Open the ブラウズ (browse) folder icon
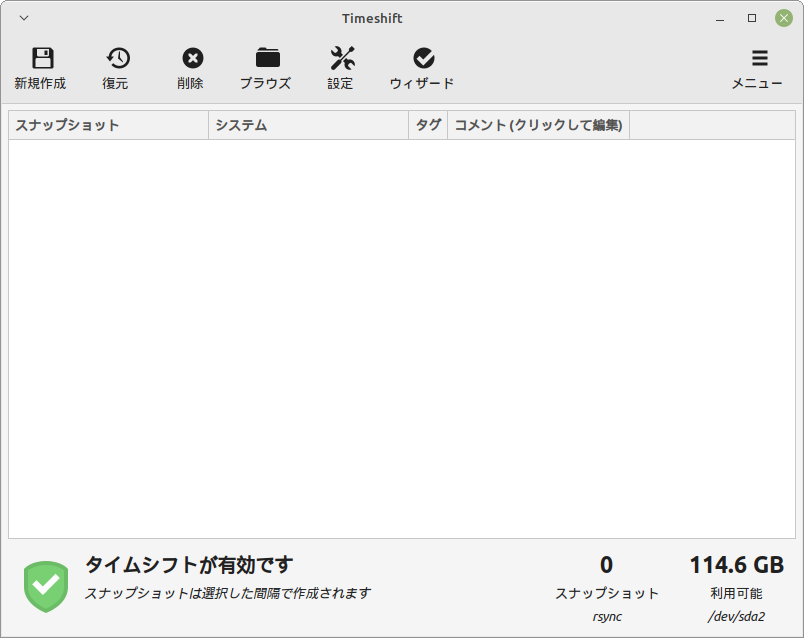The image size is (804, 638). click(268, 58)
